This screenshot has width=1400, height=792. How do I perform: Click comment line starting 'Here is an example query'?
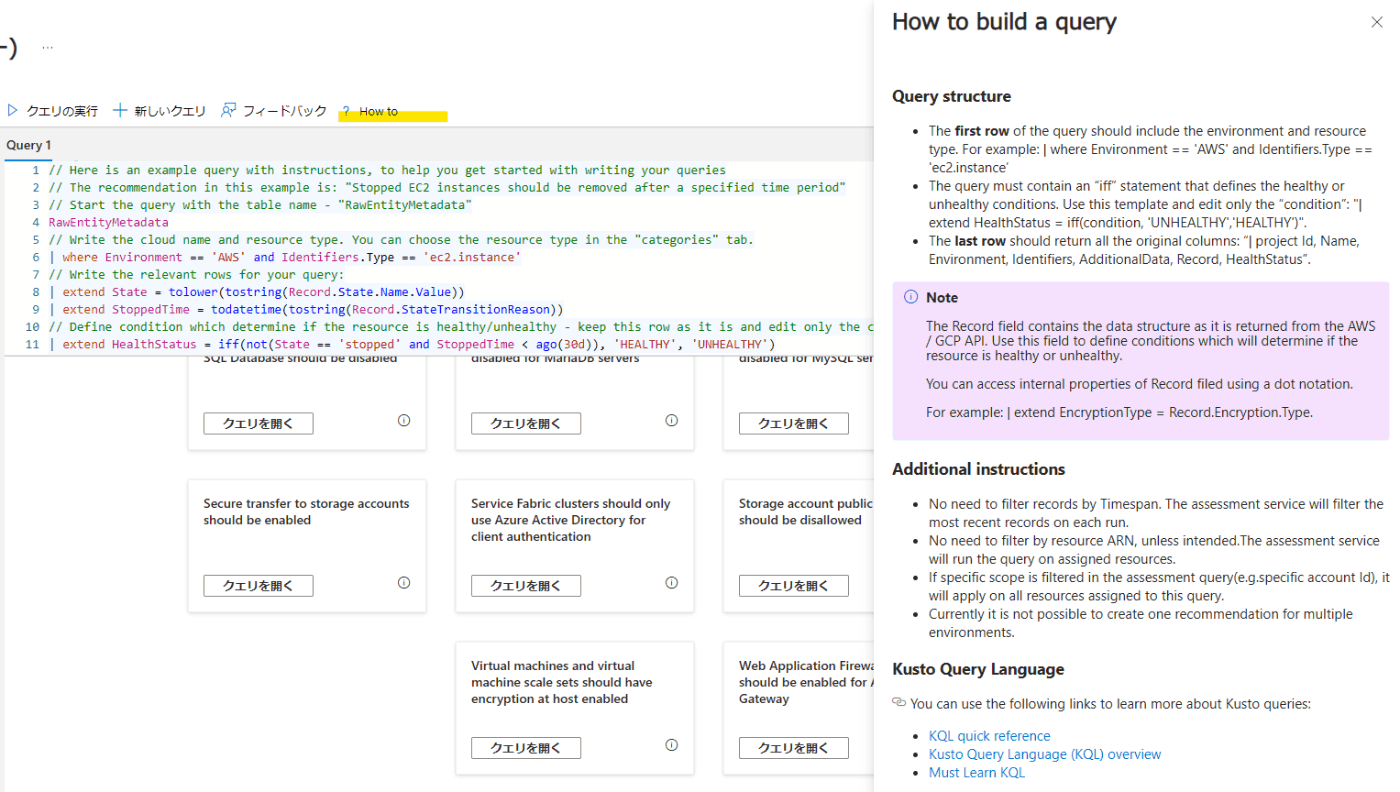click(x=387, y=170)
